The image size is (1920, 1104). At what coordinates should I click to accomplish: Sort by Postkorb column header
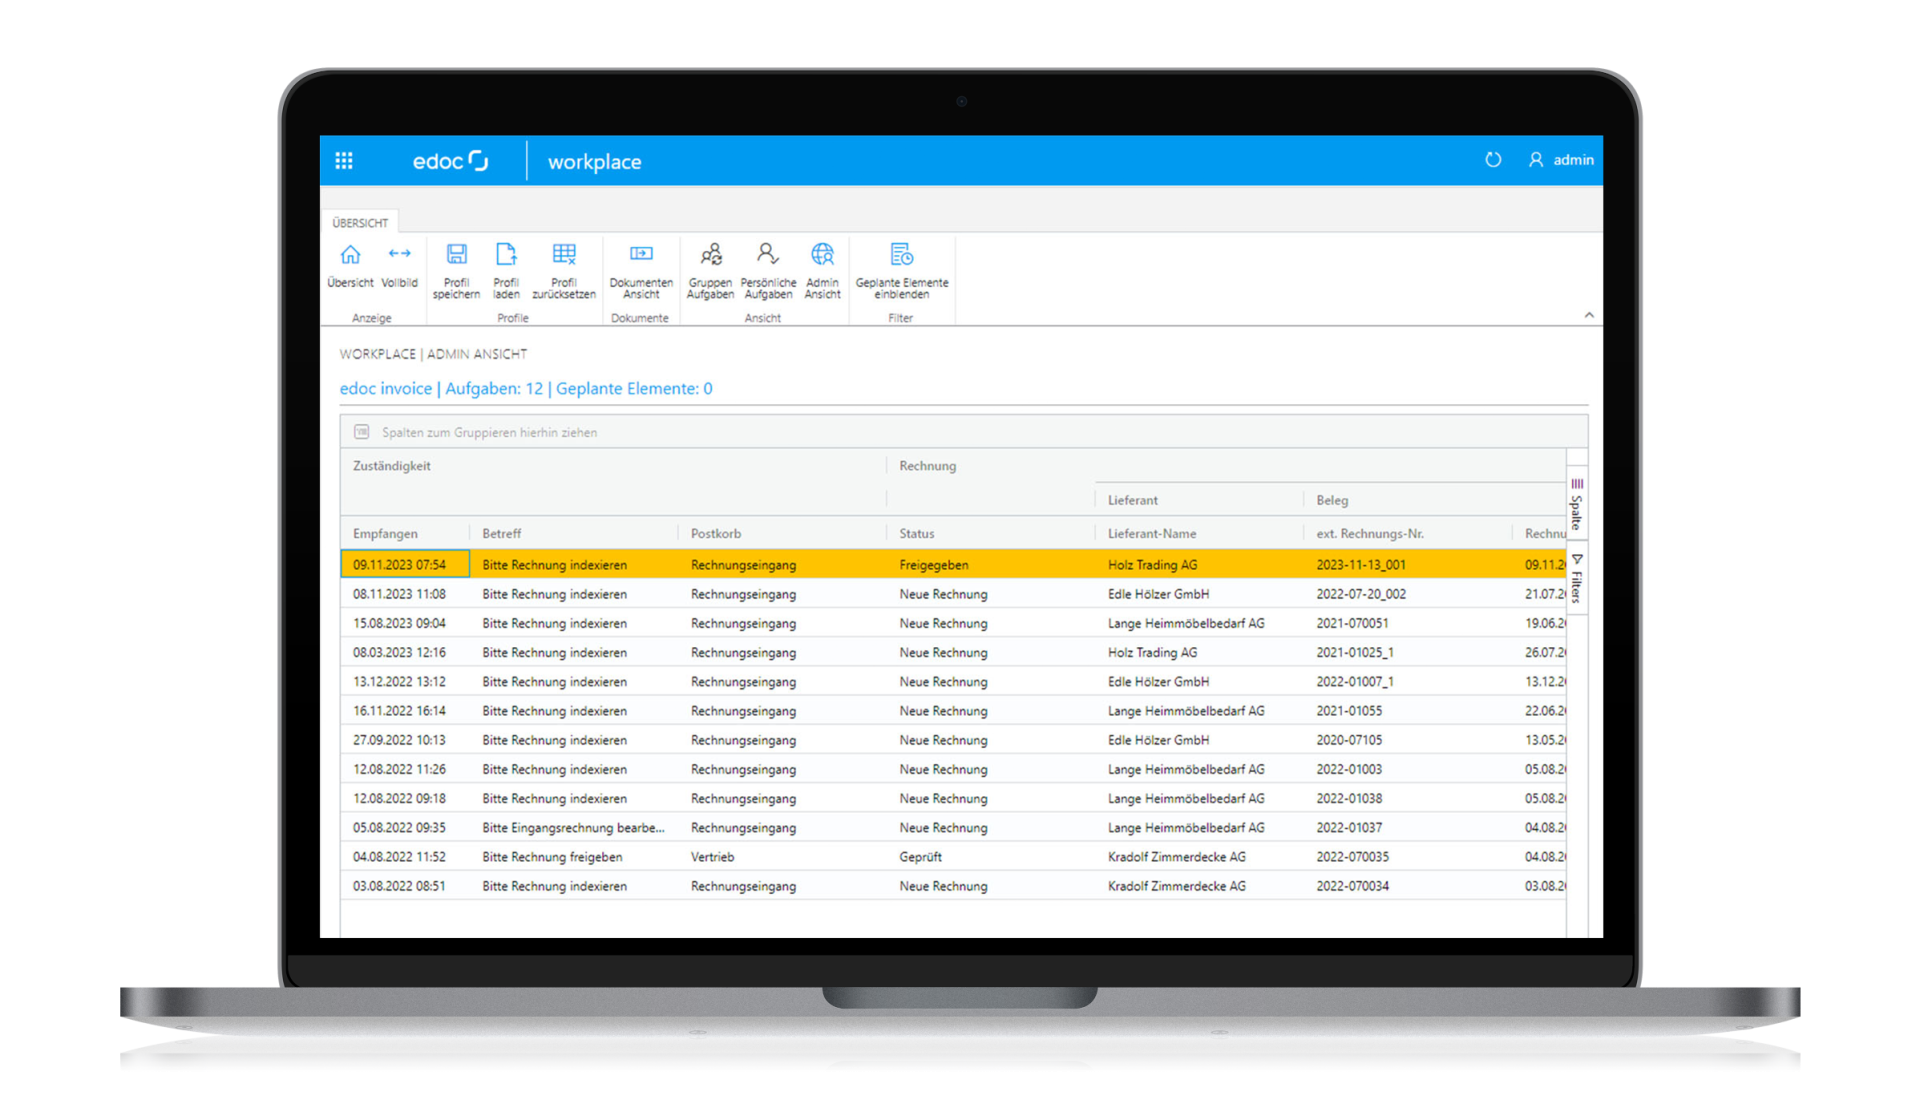tap(782, 533)
